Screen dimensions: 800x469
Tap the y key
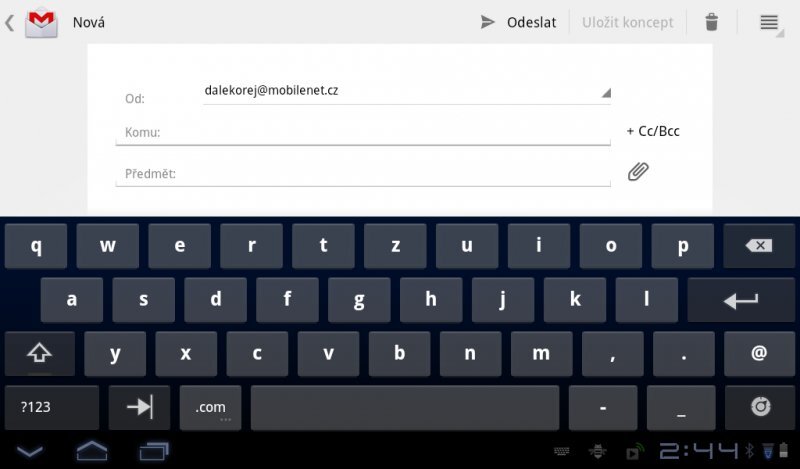pos(115,354)
